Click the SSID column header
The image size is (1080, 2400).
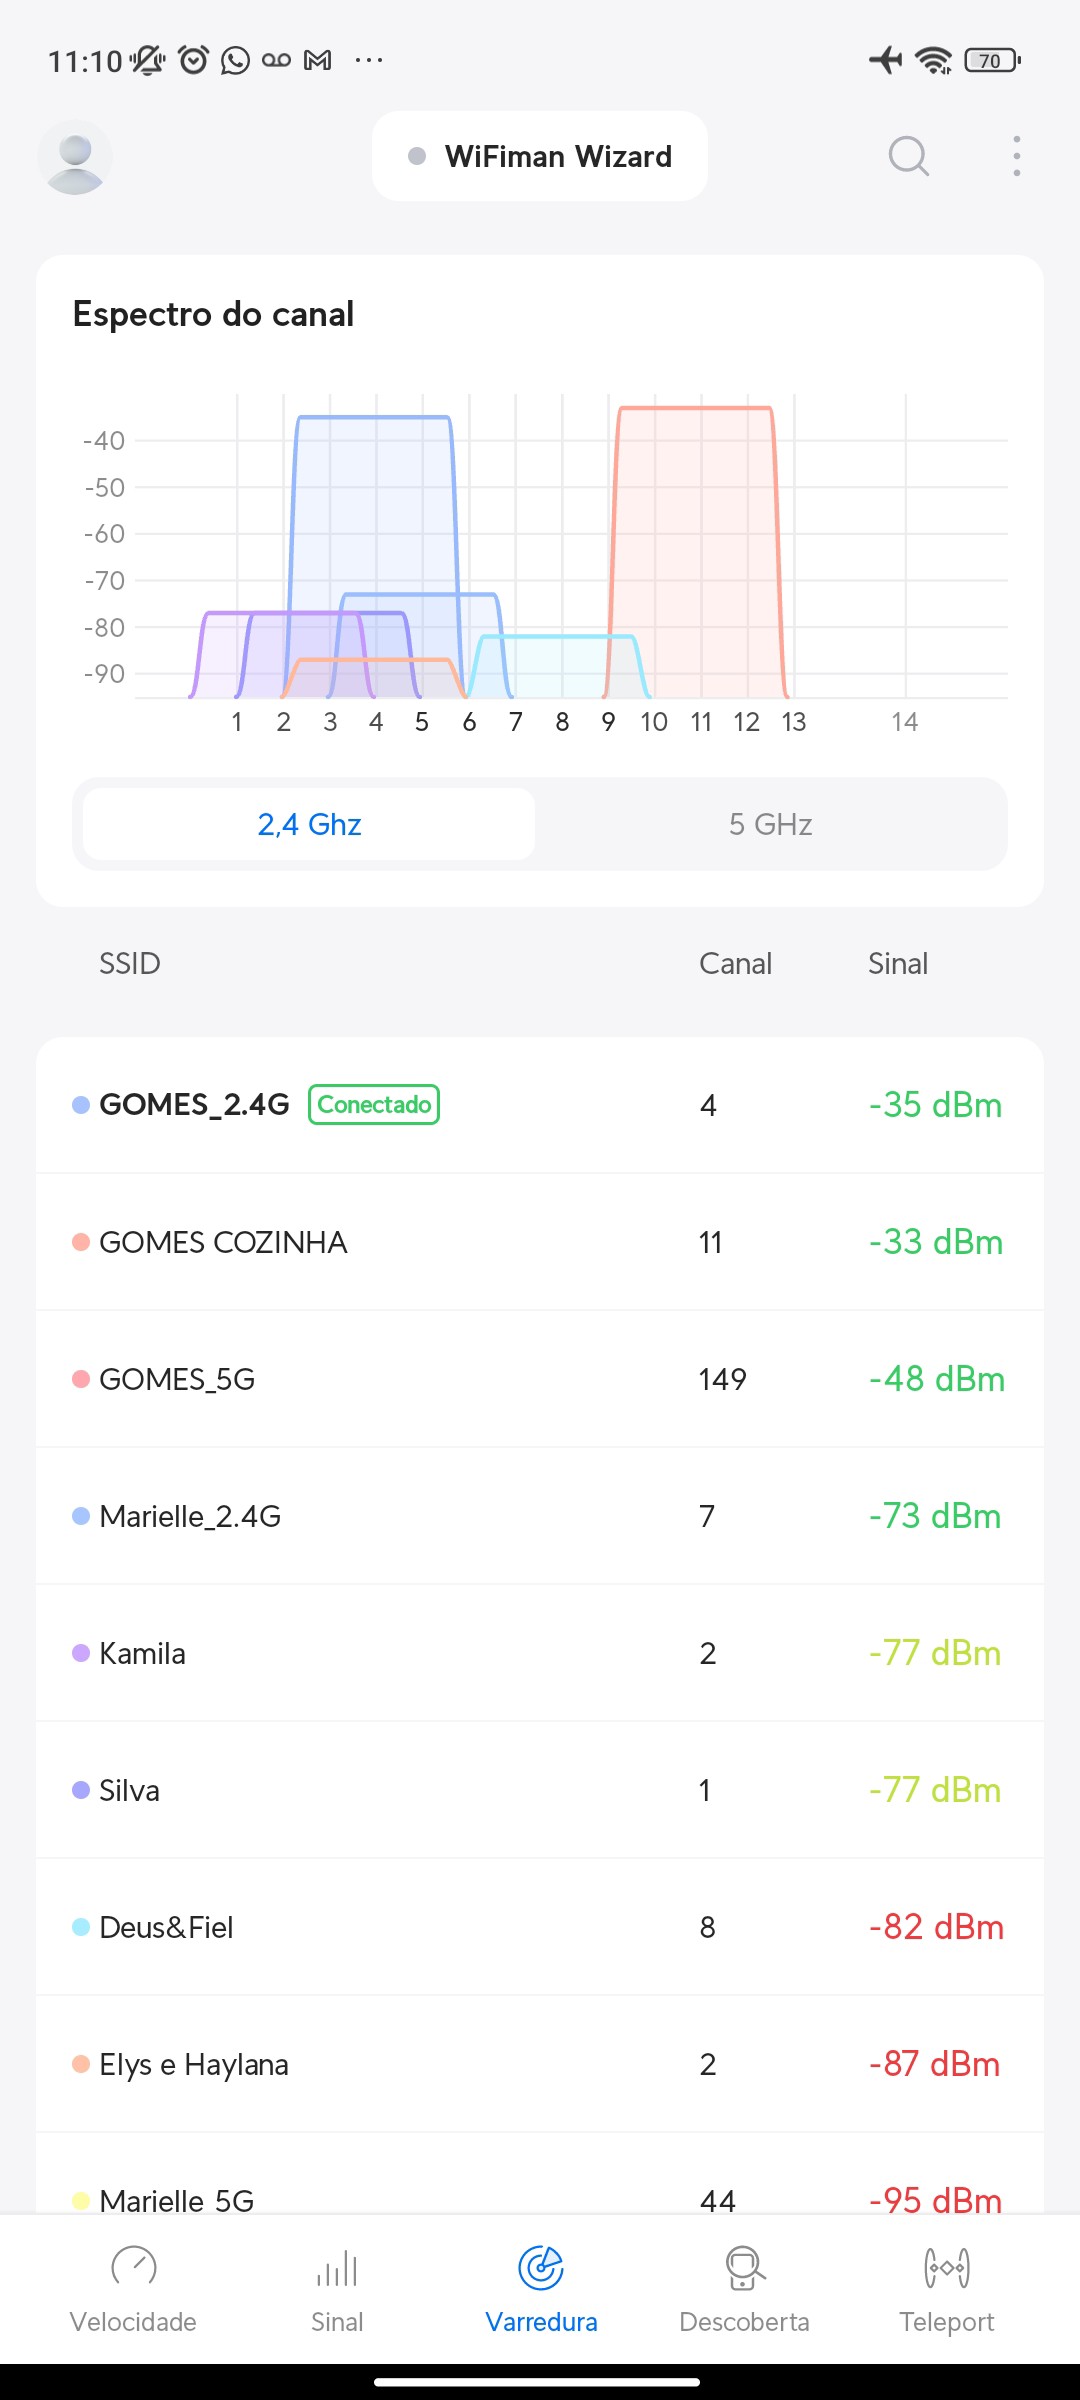tap(130, 963)
